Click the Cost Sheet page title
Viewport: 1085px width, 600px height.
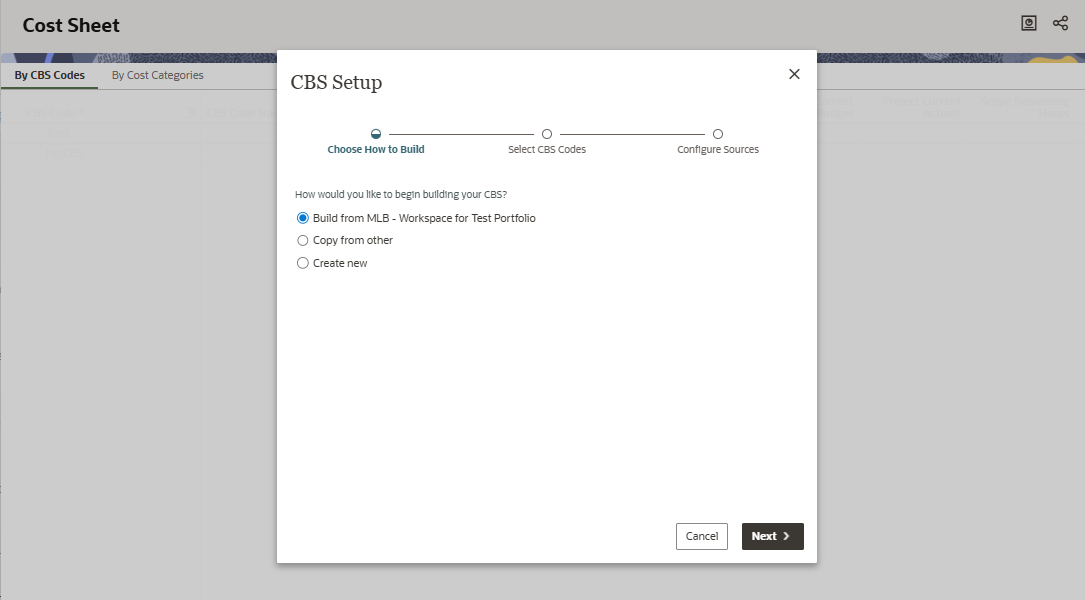[71, 25]
